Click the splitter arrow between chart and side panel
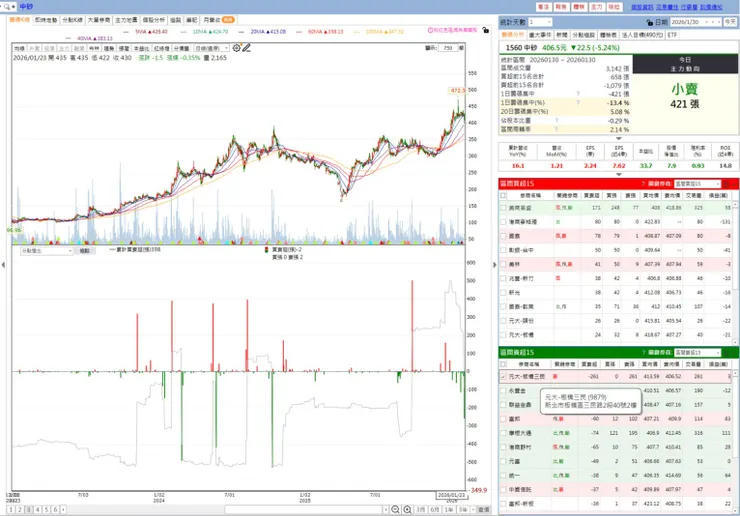 tap(495, 265)
